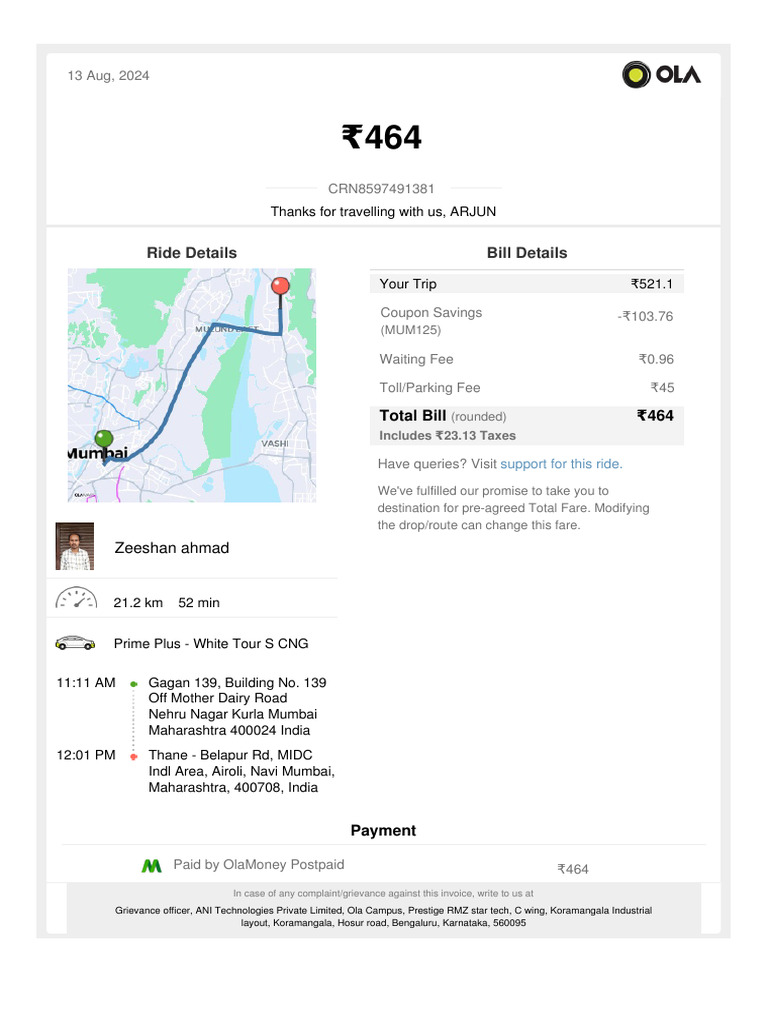Click the Gagan 139 pickup address

(x=237, y=706)
